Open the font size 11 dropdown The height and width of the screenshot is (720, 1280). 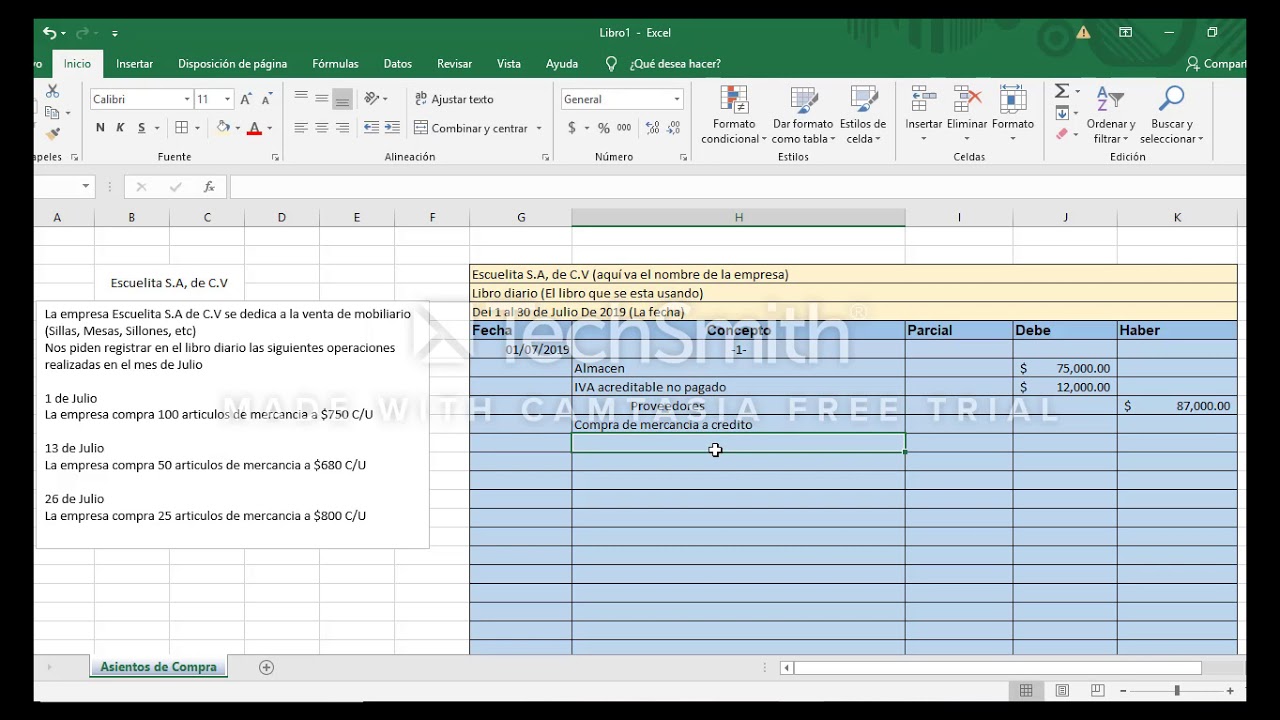228,99
